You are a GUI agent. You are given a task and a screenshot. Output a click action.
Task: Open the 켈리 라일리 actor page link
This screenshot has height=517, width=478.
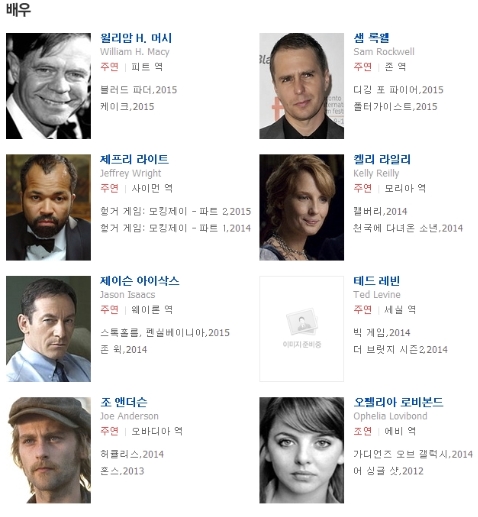382,159
